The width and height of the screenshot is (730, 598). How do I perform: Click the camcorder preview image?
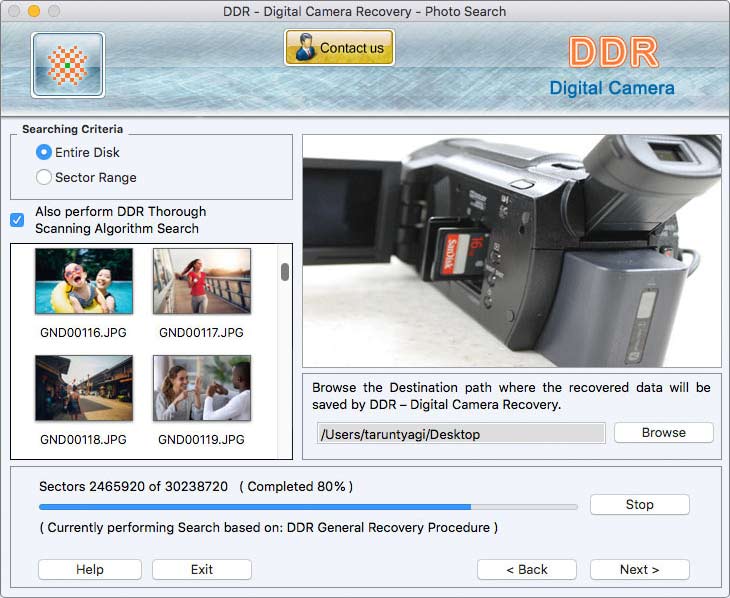point(512,251)
